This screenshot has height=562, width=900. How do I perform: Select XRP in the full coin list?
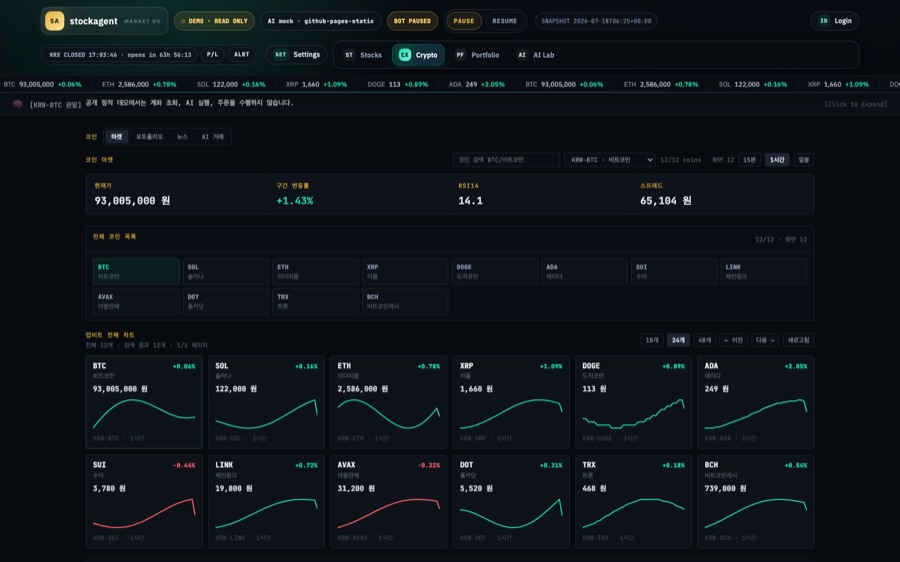405,272
